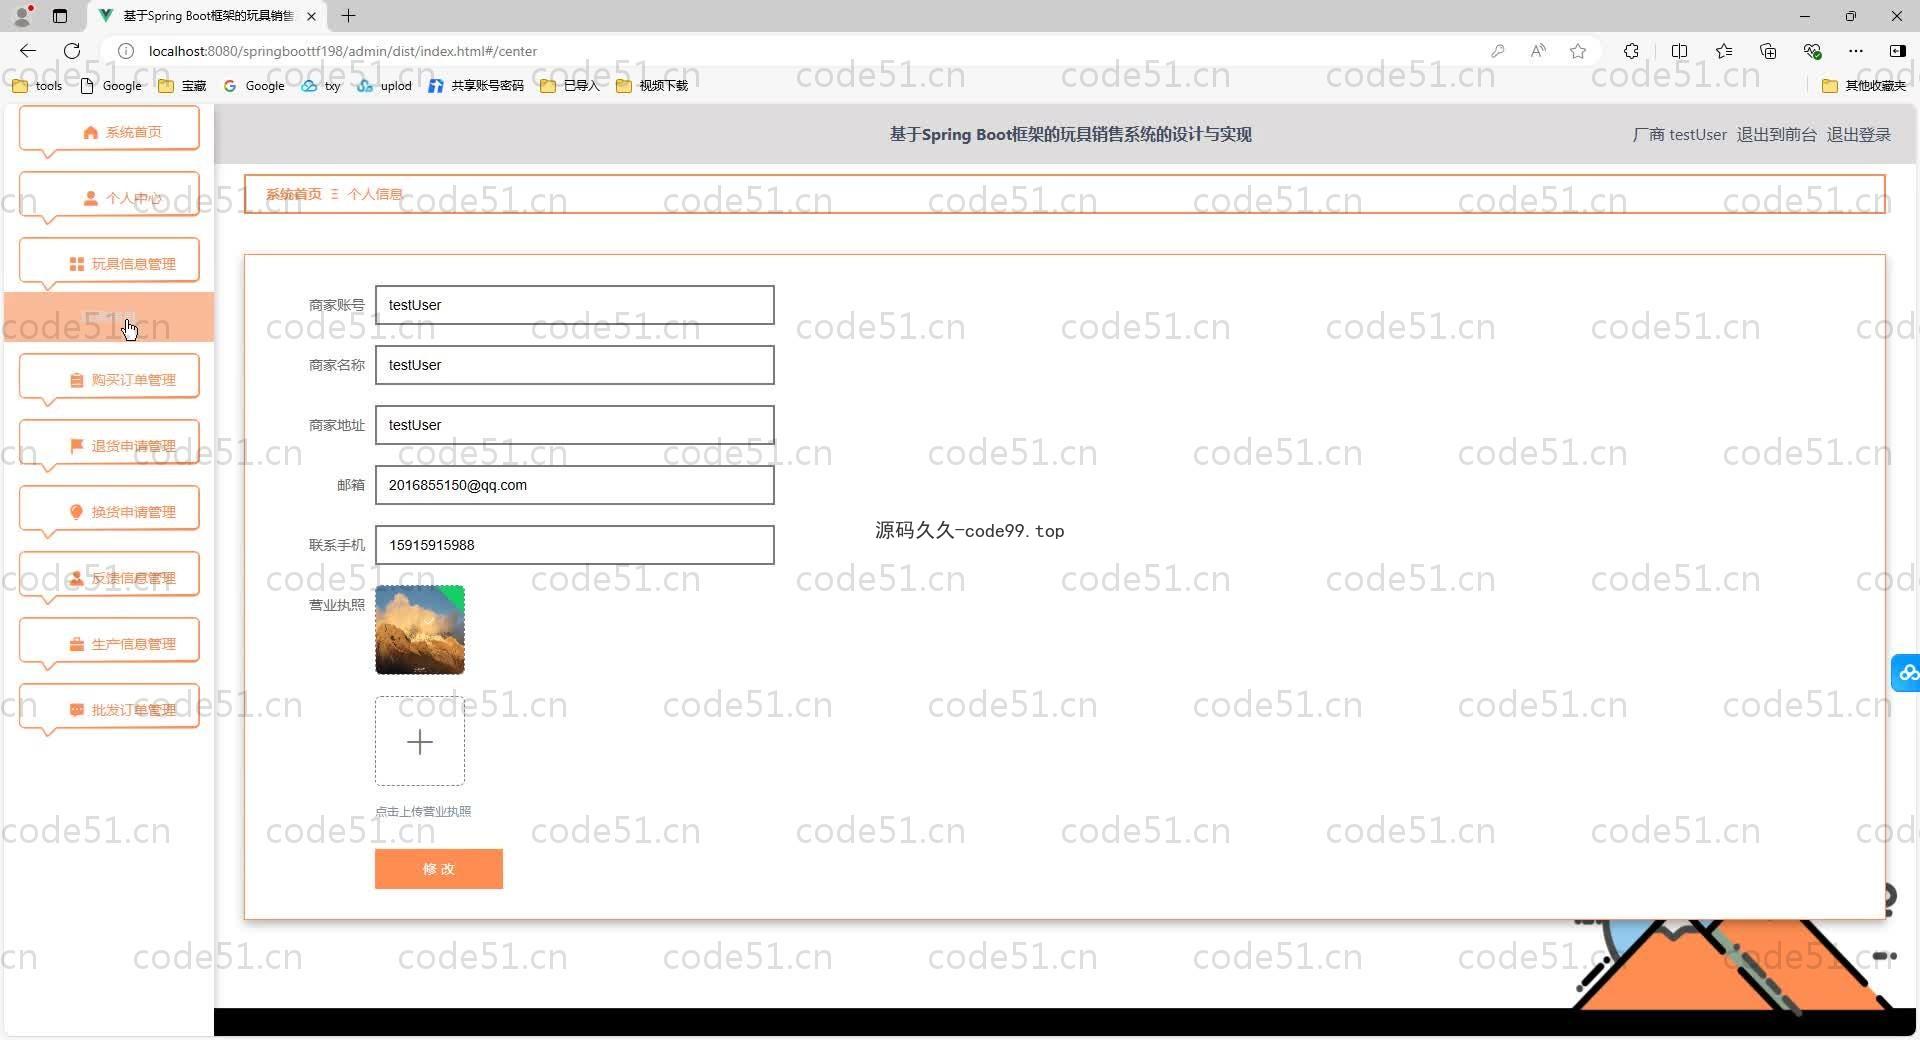The image size is (1920, 1040).
Task: Close the current browser tab
Action: (x=311, y=16)
